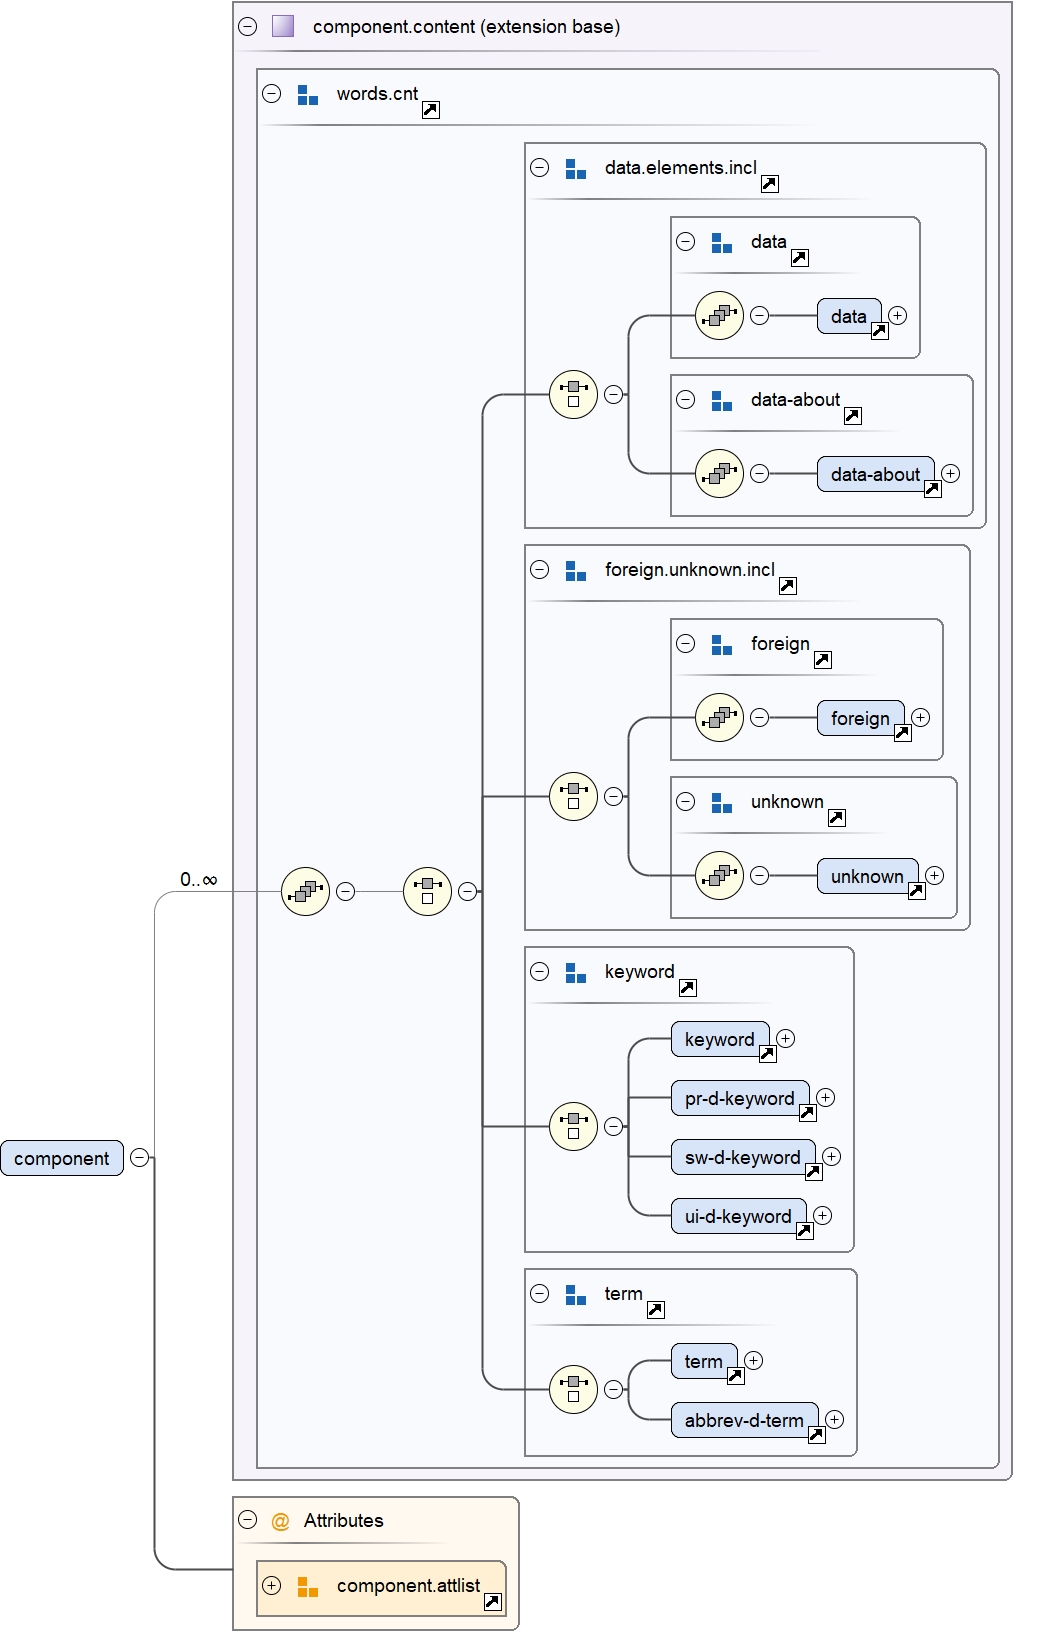This screenshot has height=1632, width=1041.
Task: Collapse the component root element children
Action: 140,1158
